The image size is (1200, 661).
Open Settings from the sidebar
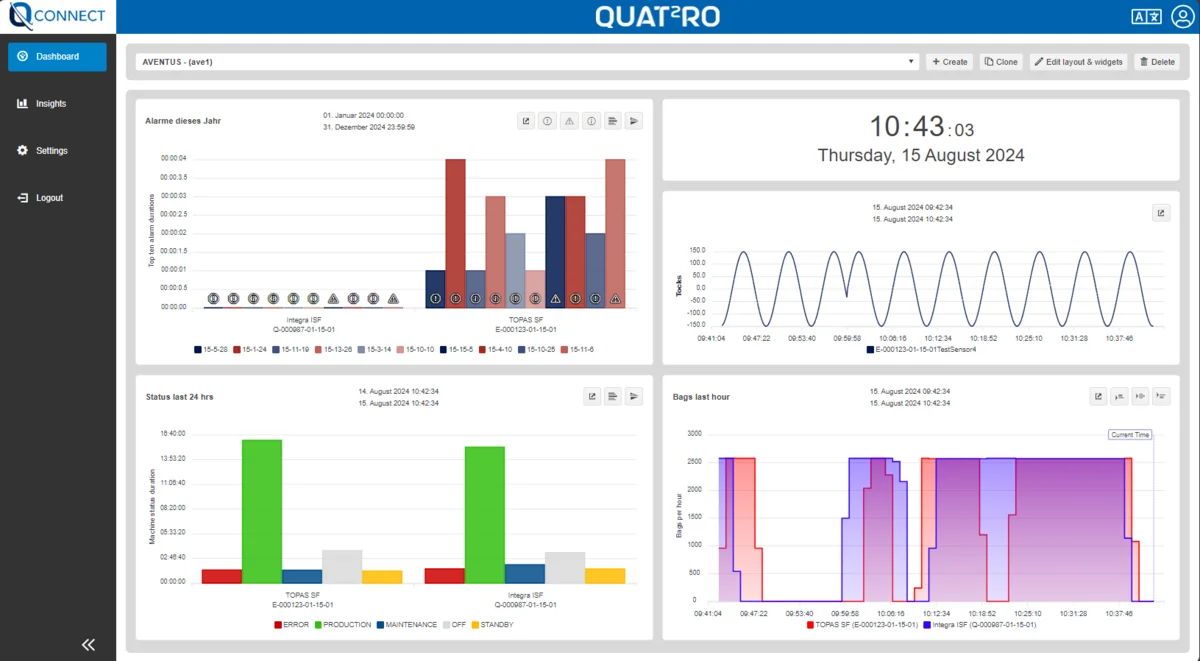(x=51, y=151)
